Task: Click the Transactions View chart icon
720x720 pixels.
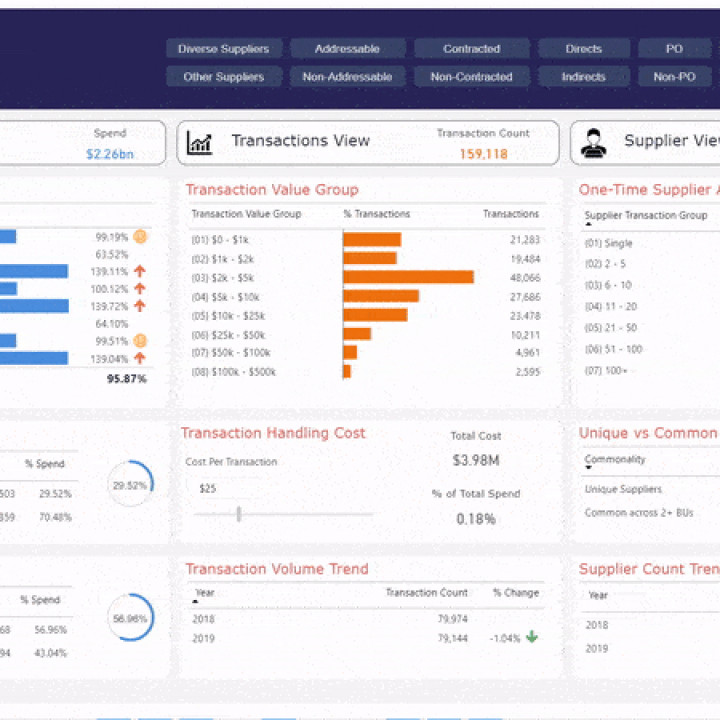Action: coord(200,143)
